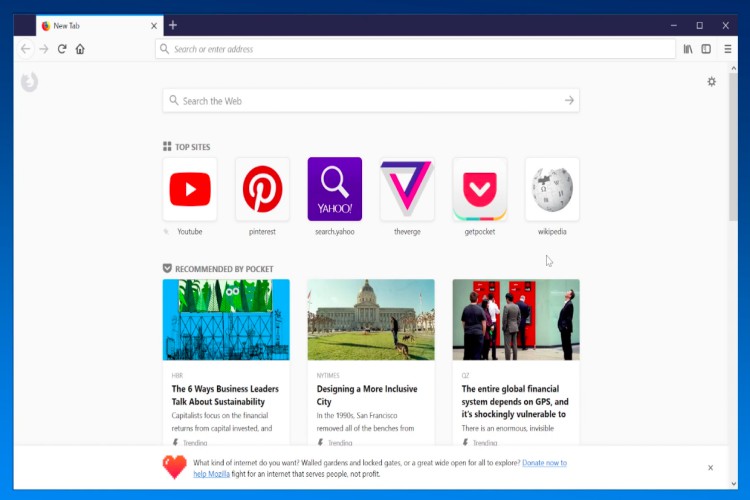Click the heart icon in donation banner

tap(175, 467)
